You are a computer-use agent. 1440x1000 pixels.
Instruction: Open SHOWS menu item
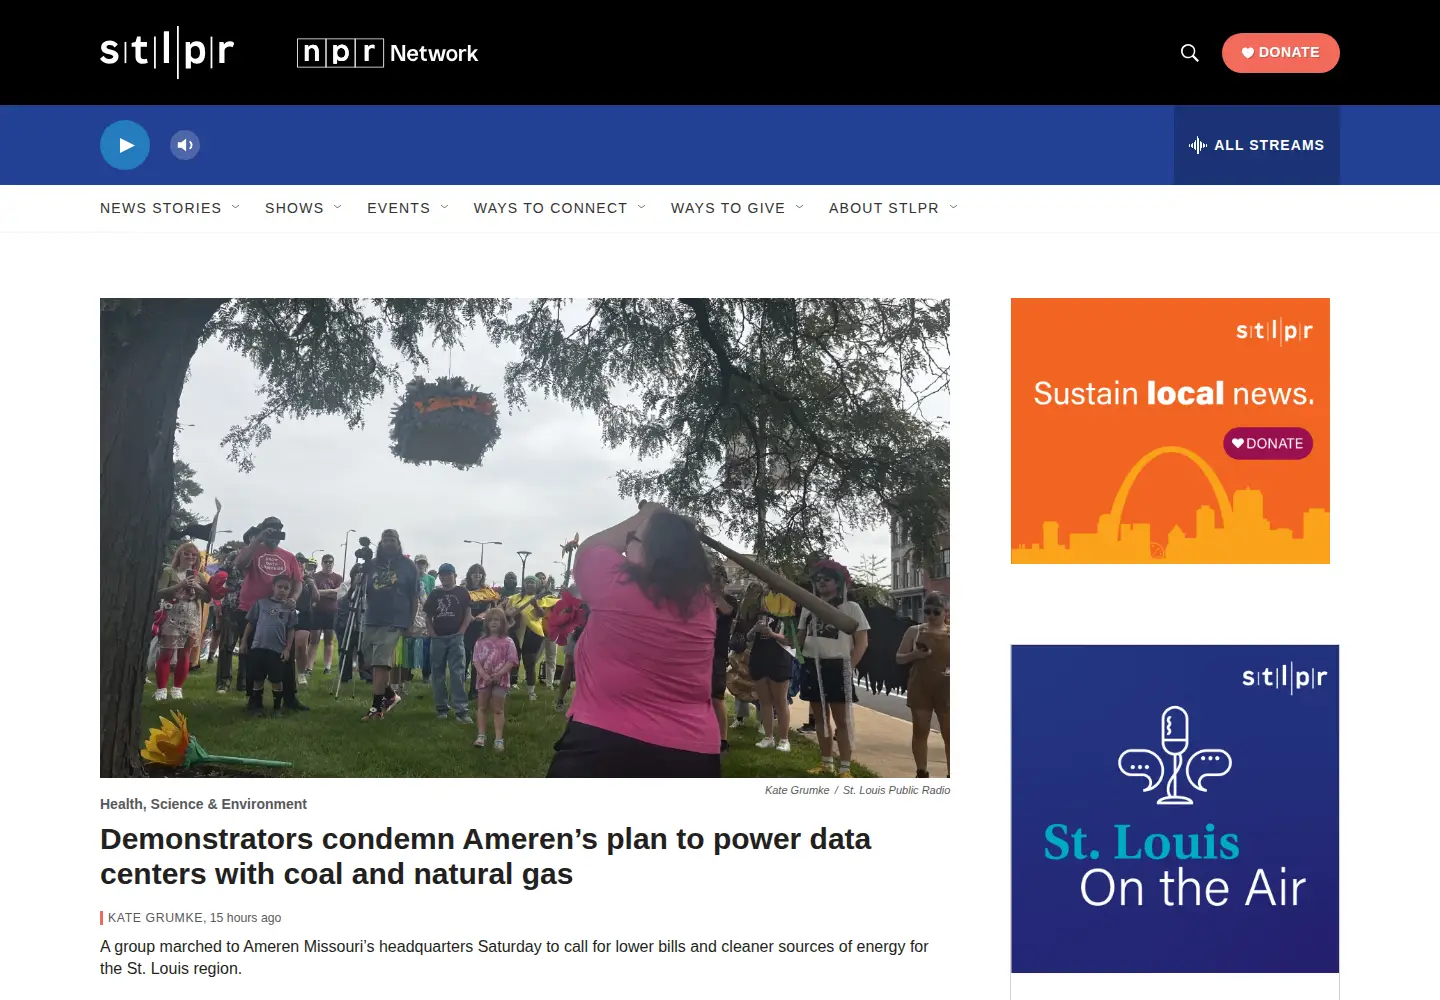tap(294, 208)
